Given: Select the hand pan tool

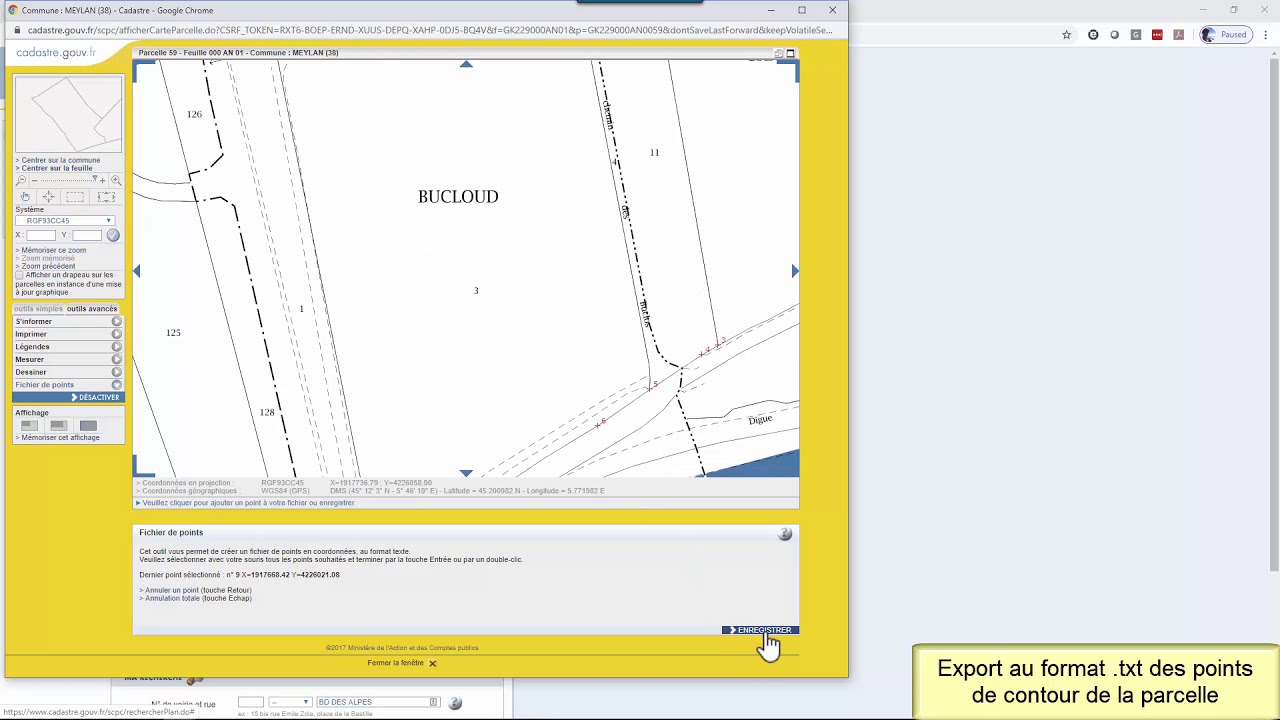Looking at the screenshot, I should click(26, 197).
